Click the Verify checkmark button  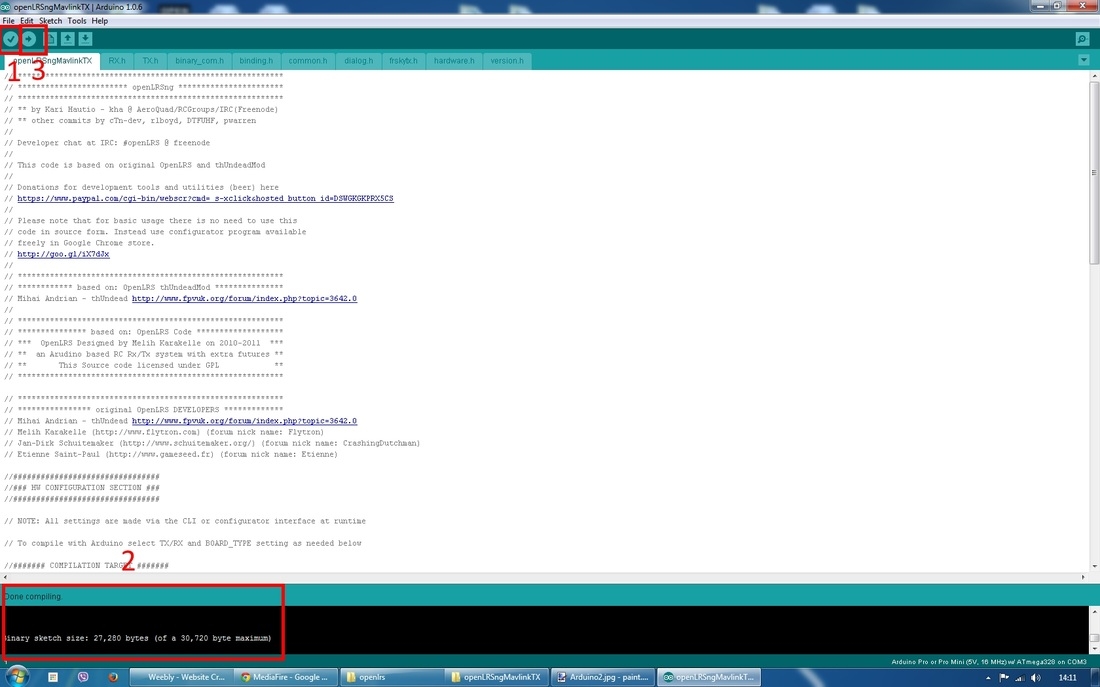[10, 39]
